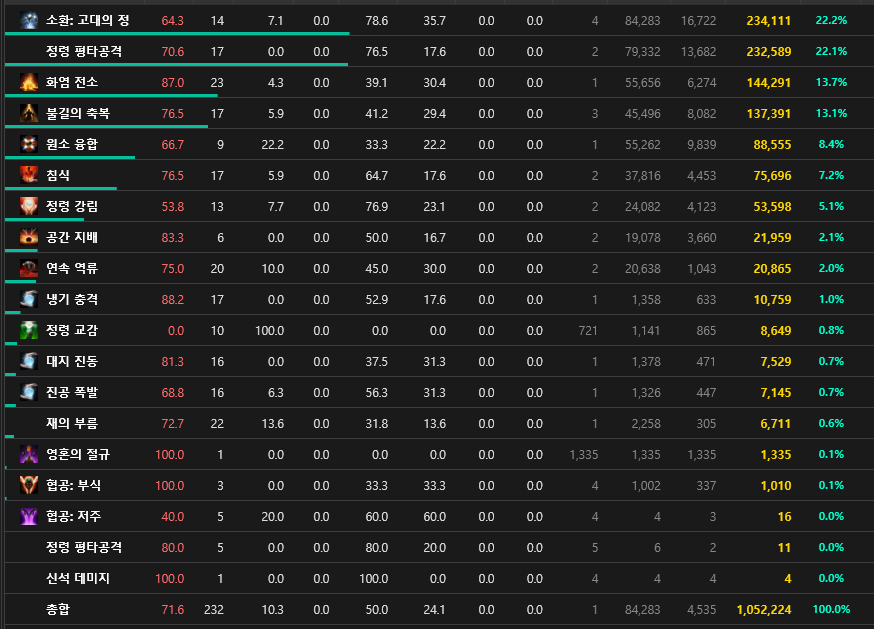Select the 신석 데미지 row label
Screen dimensions: 874x629
point(77,578)
